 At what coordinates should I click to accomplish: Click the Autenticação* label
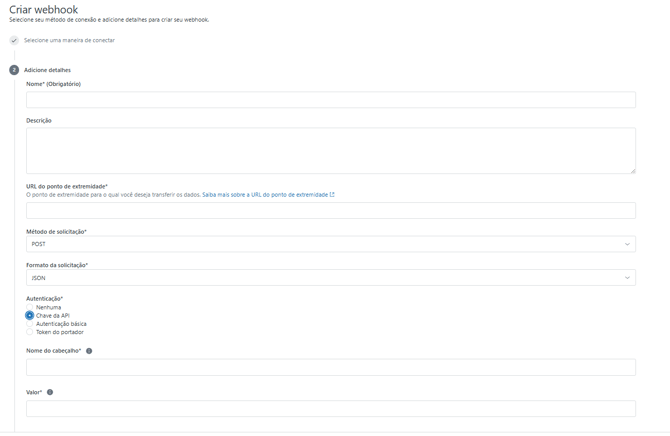(x=44, y=299)
